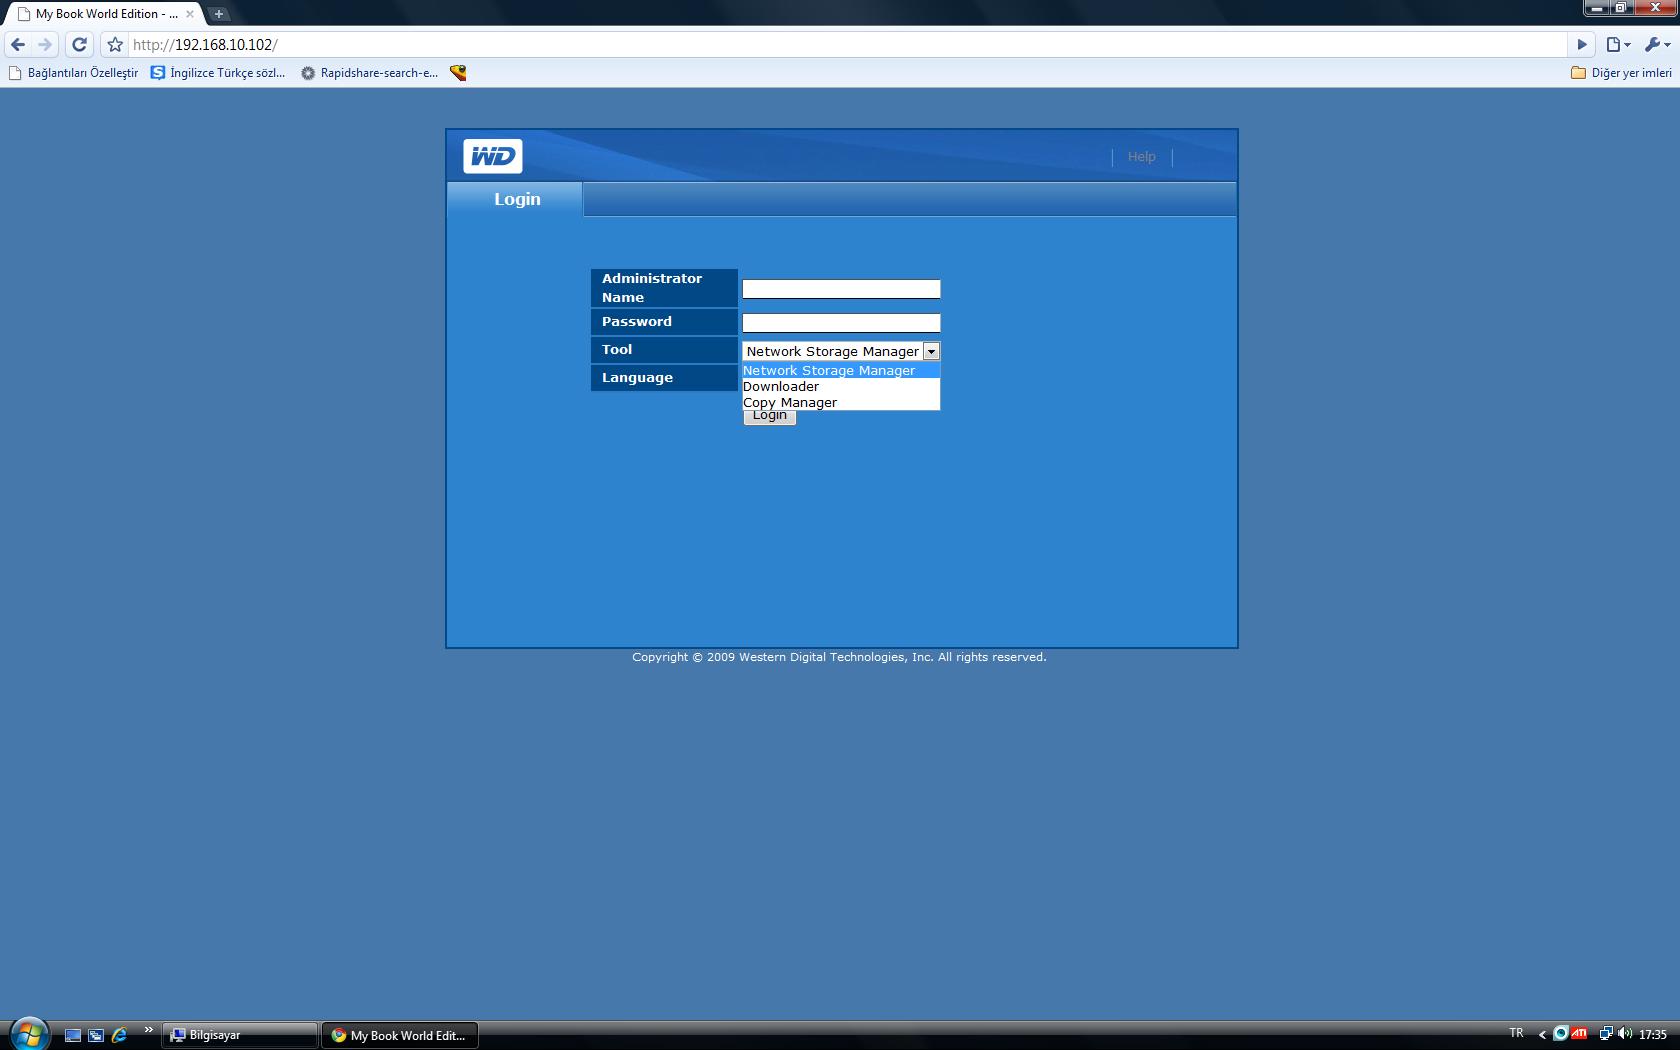Select the Login tab
Viewport: 1680px width, 1050px height.
coord(516,199)
